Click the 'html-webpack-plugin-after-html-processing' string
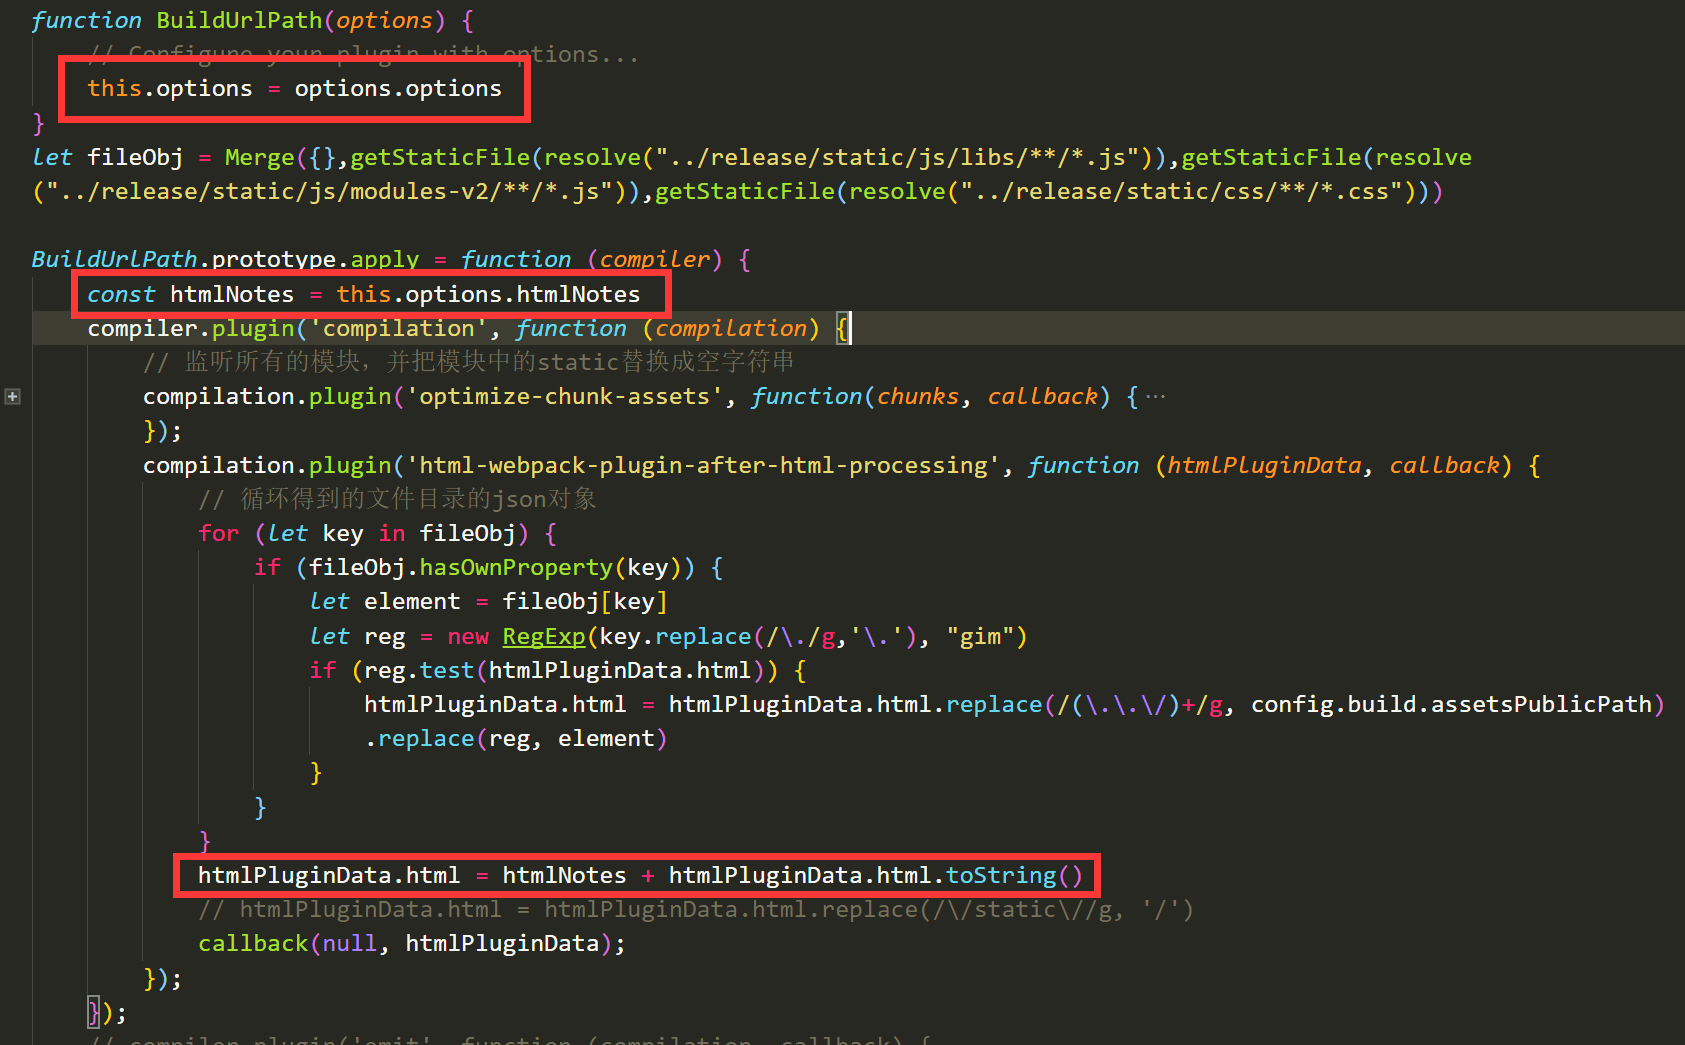 click(702, 465)
